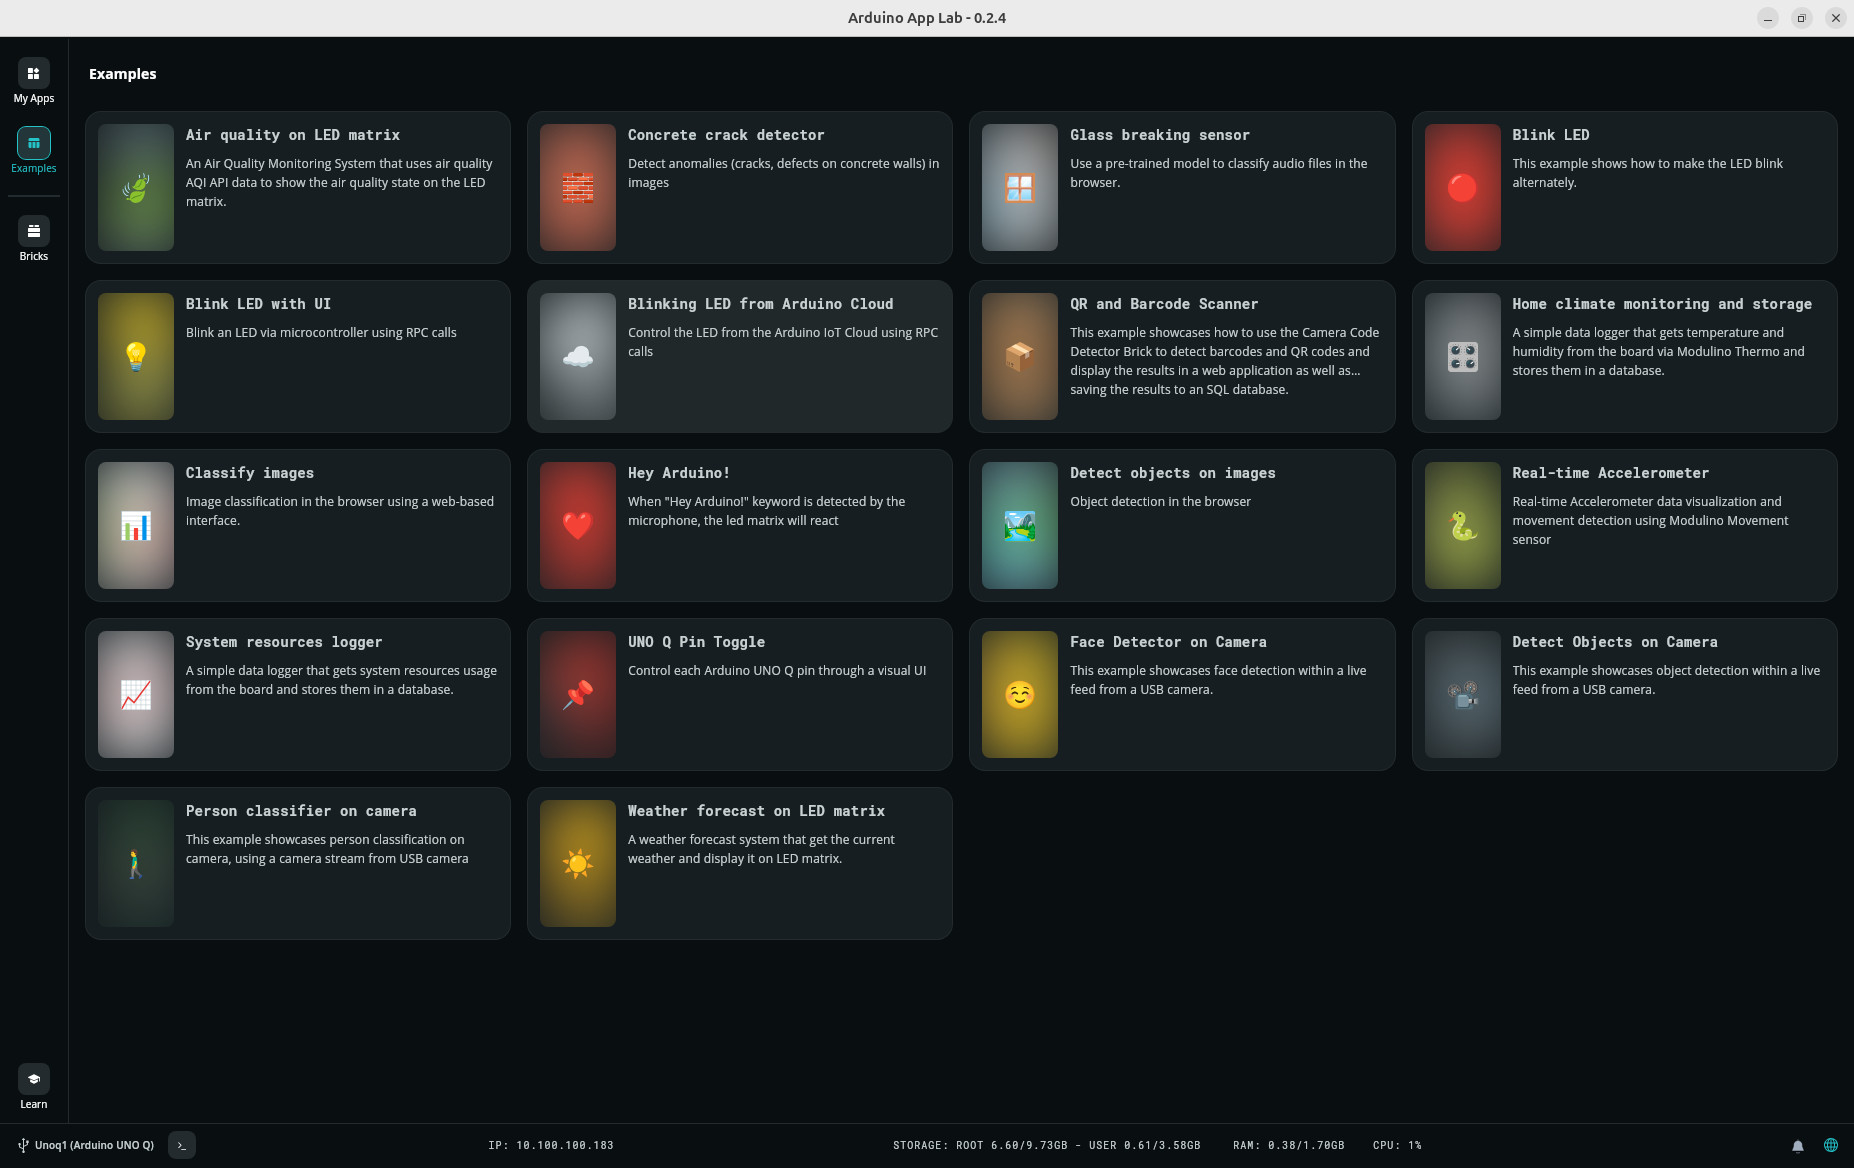
Task: Click the globe network icon
Action: tap(1830, 1145)
